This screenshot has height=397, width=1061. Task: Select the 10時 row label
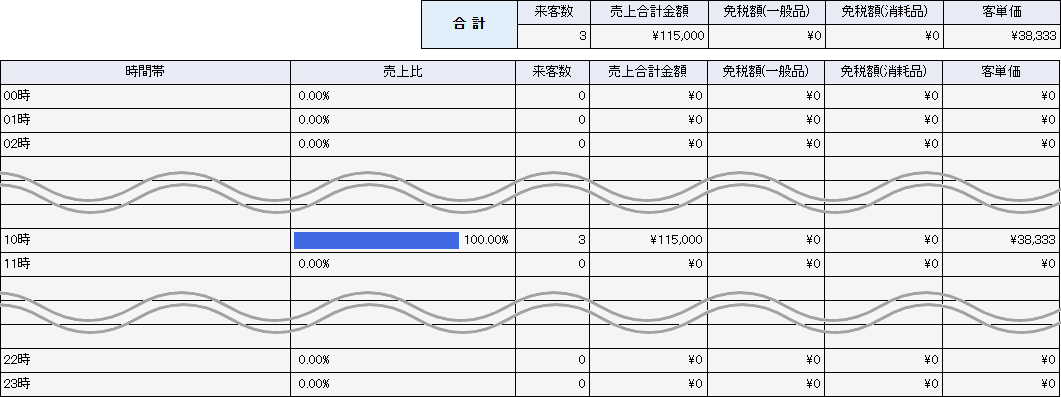17,240
